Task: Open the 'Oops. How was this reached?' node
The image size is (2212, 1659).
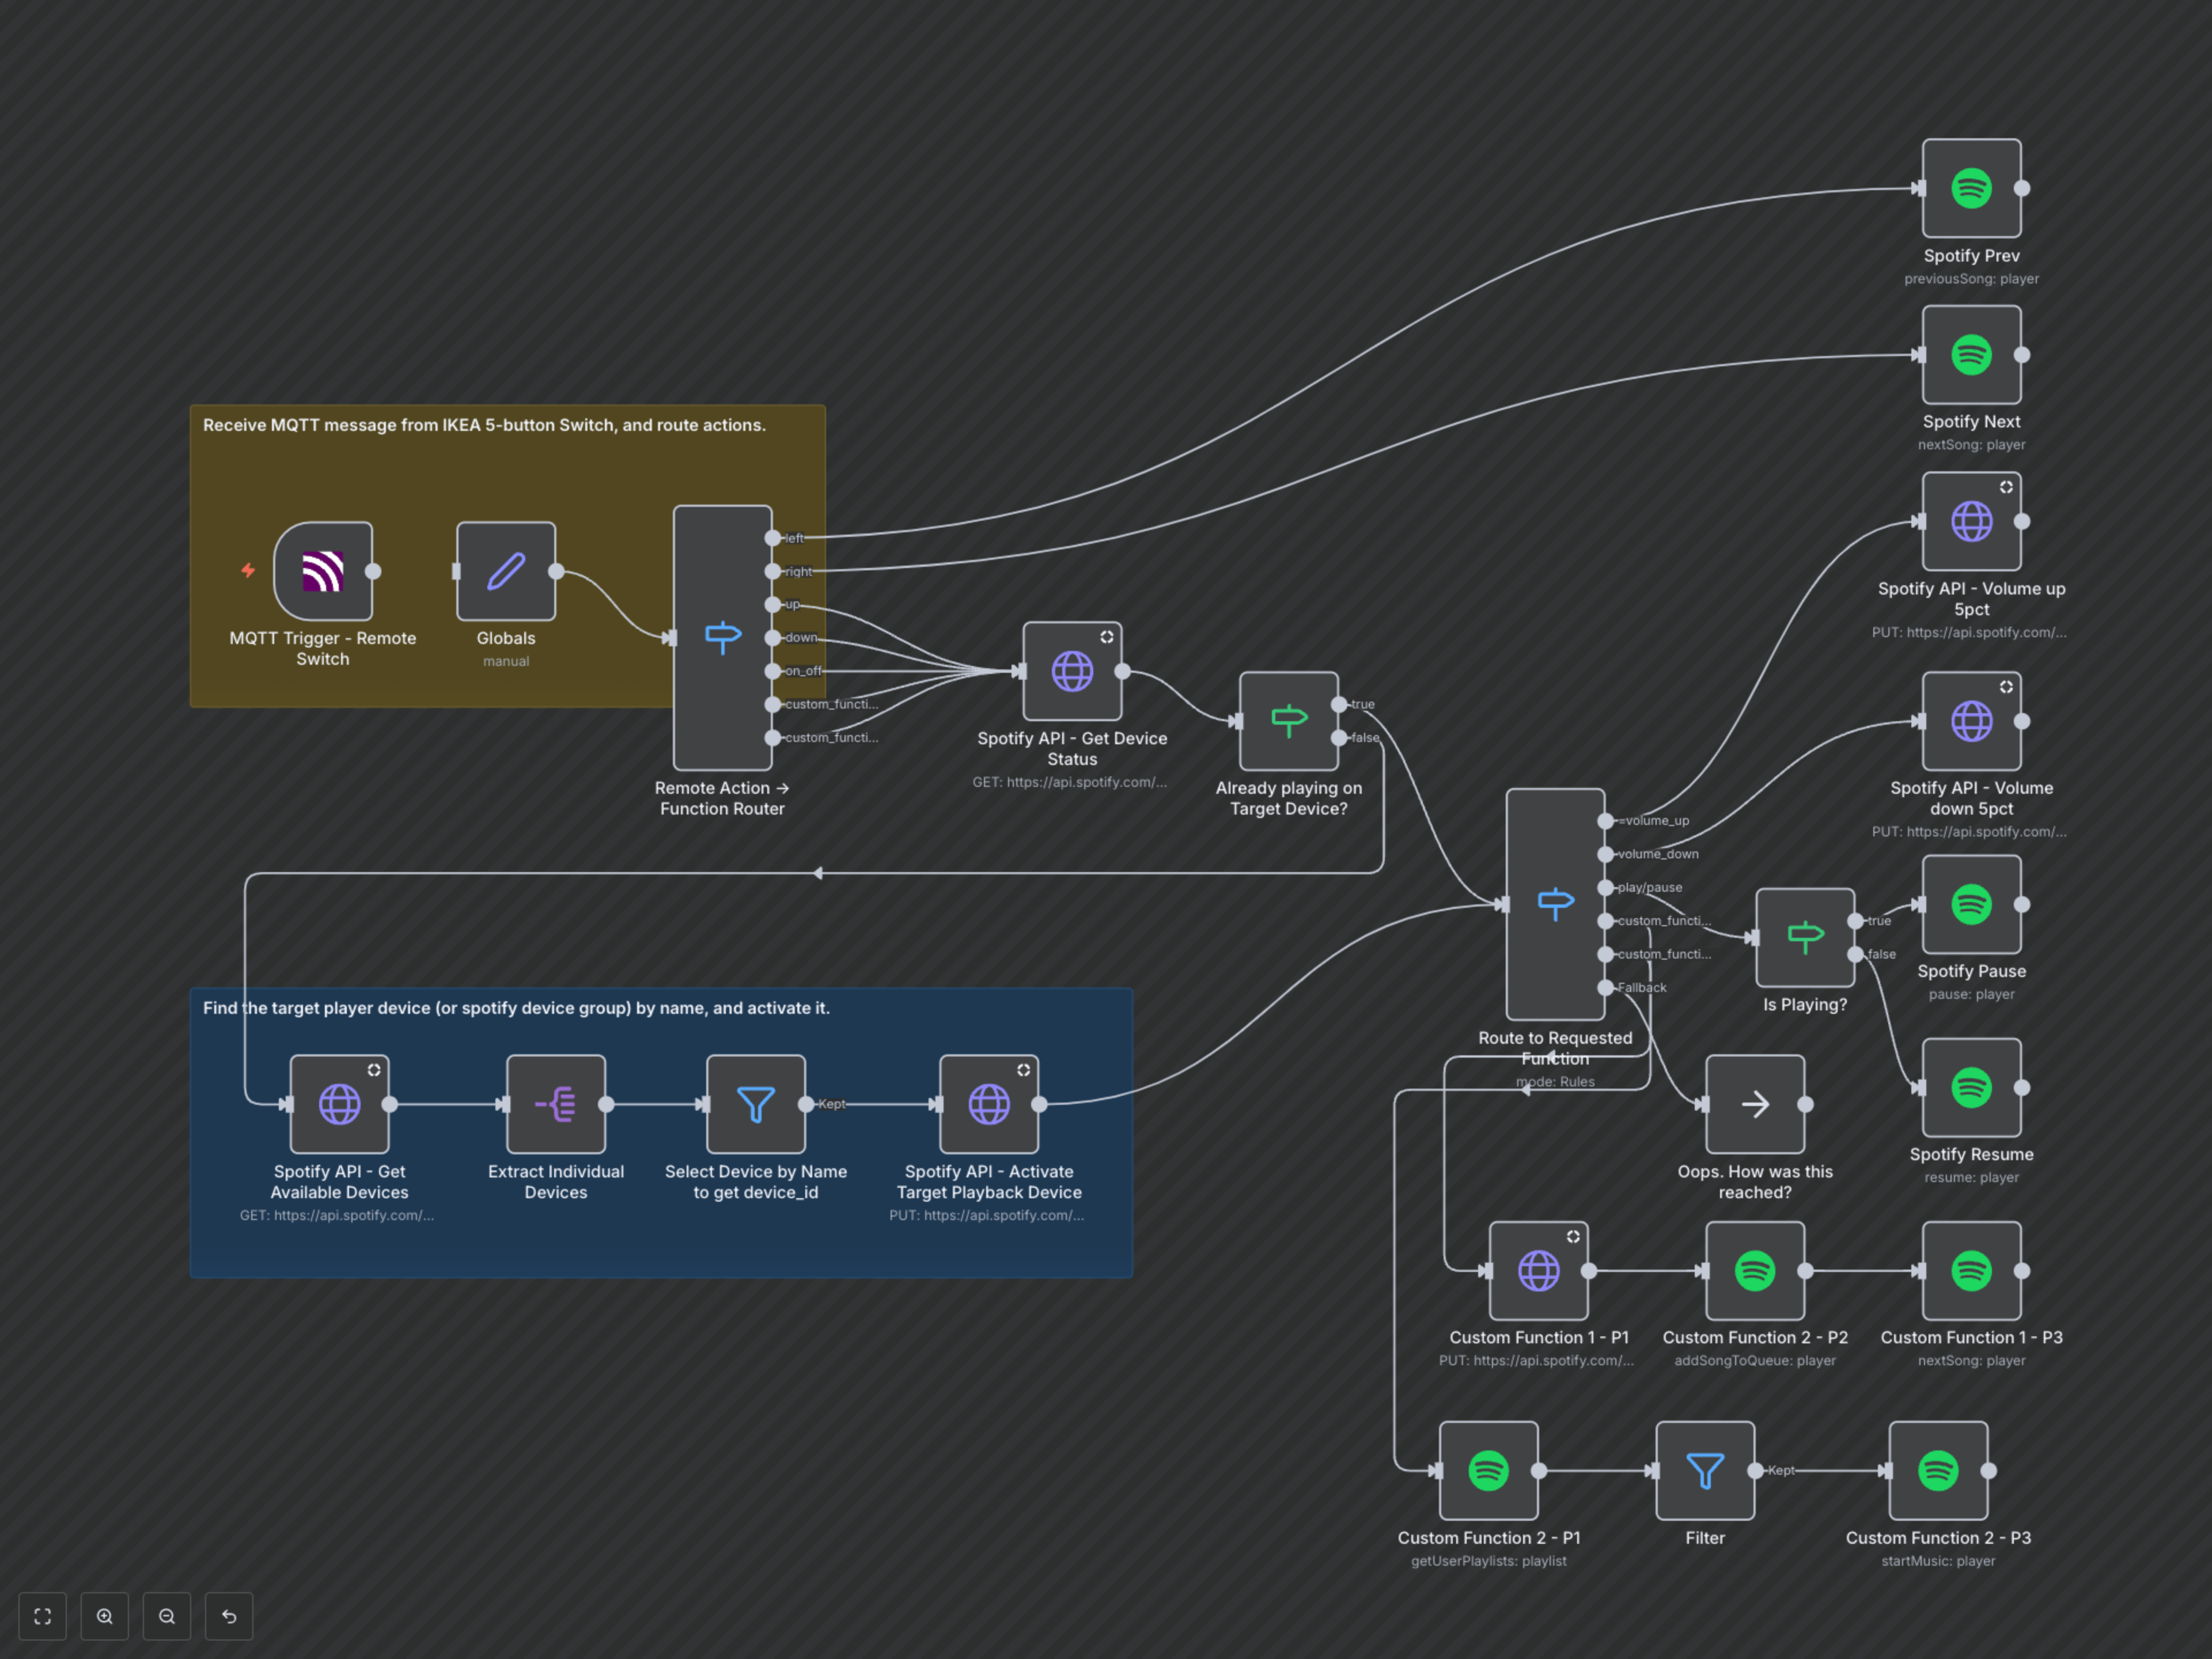Action: coord(1754,1104)
